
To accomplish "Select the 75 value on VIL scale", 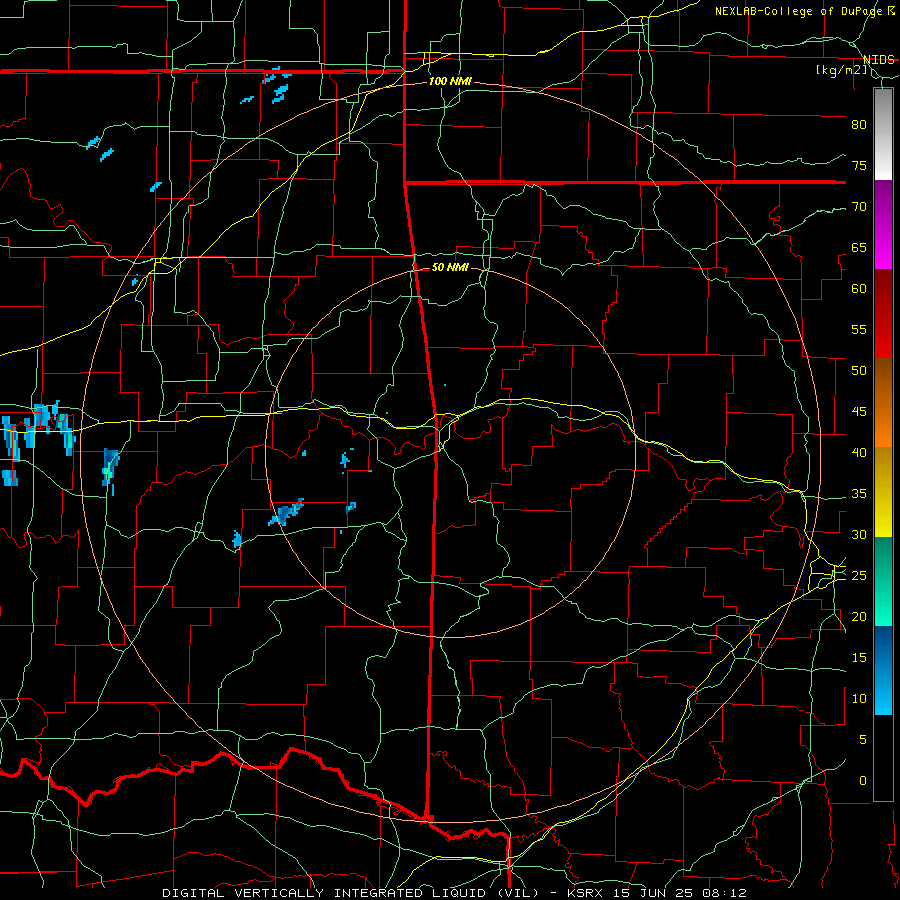I will coord(859,165).
